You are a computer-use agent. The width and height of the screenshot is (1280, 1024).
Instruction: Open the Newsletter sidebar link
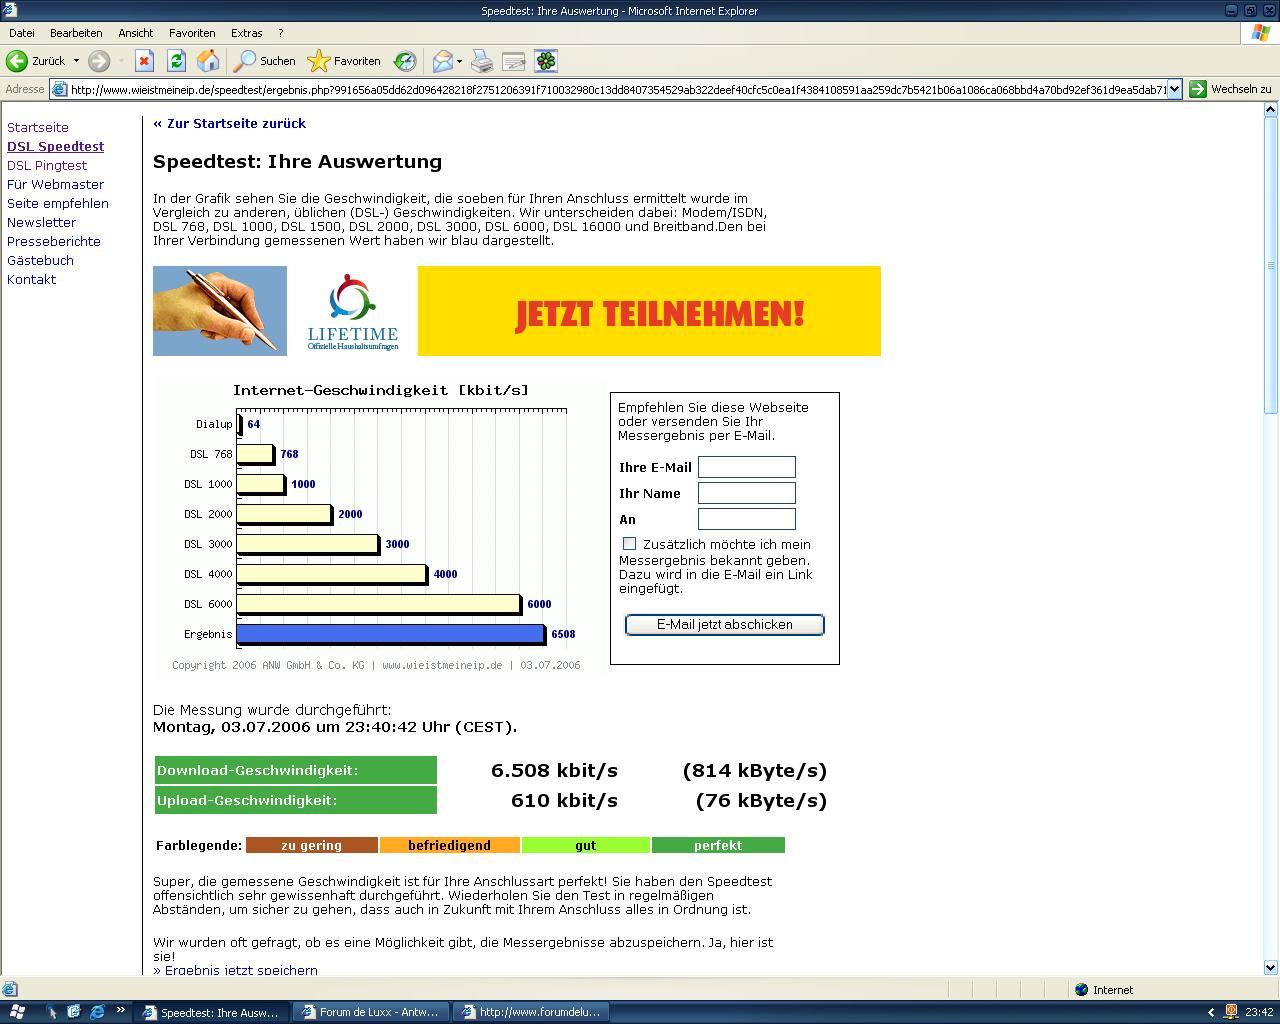click(41, 223)
